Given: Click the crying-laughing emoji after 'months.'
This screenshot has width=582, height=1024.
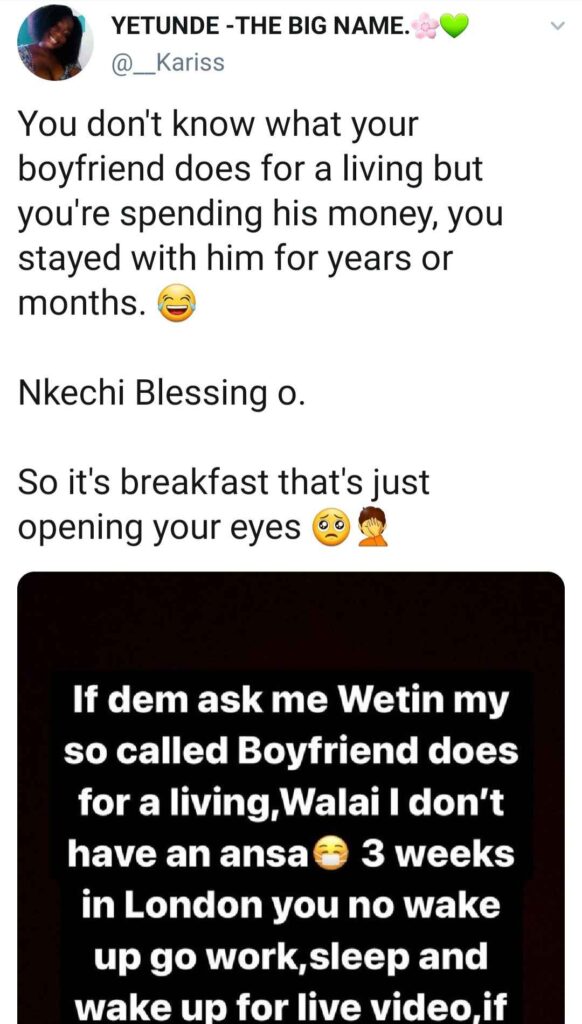Looking at the screenshot, I should point(176,306).
